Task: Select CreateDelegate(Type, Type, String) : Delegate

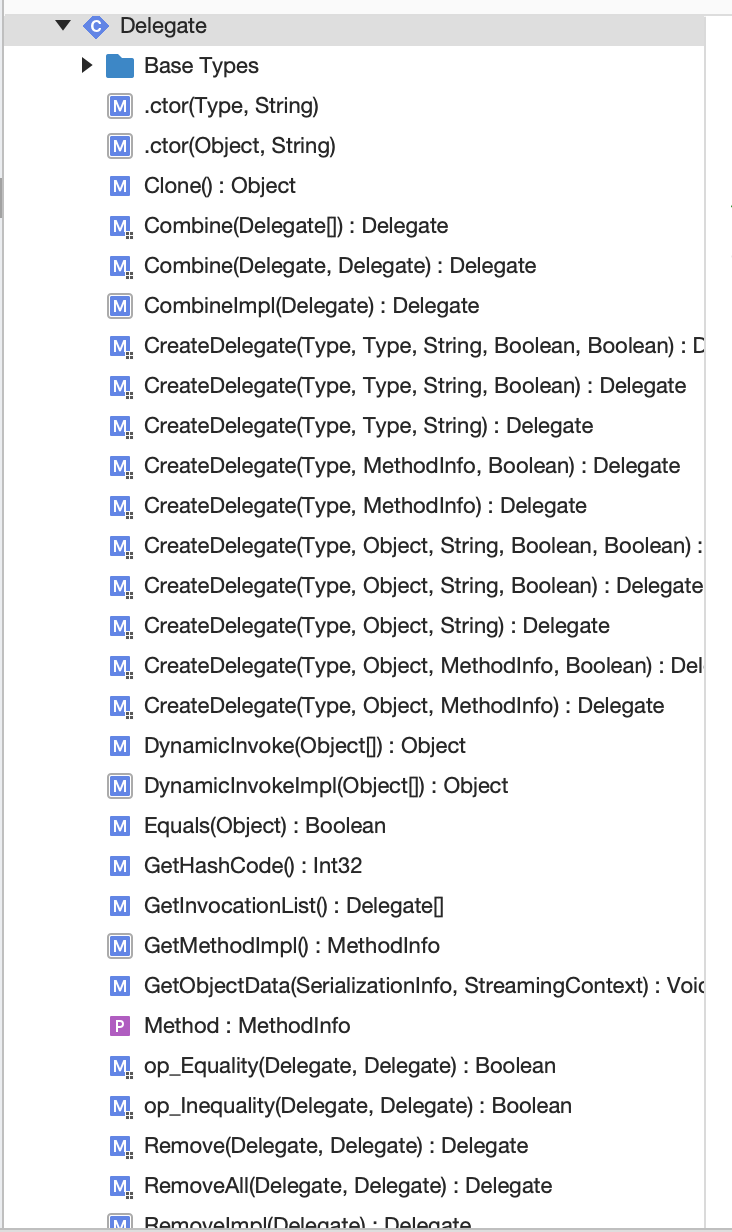Action: (368, 426)
